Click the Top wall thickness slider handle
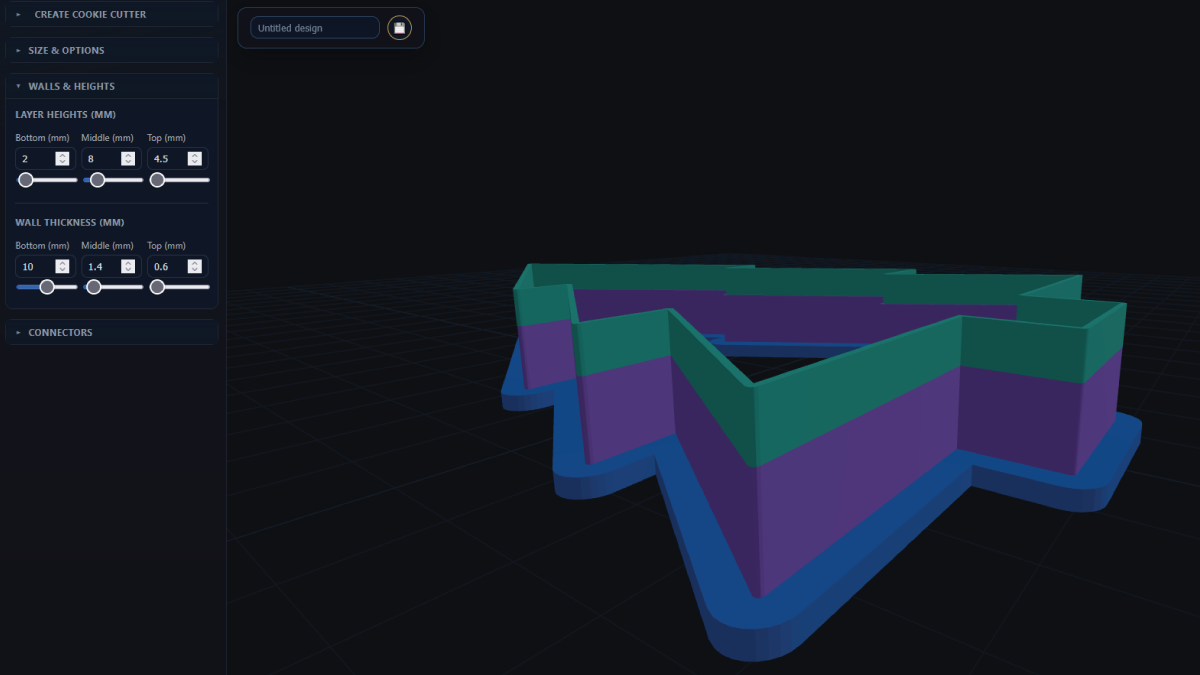The image size is (1200, 675). 156,286
